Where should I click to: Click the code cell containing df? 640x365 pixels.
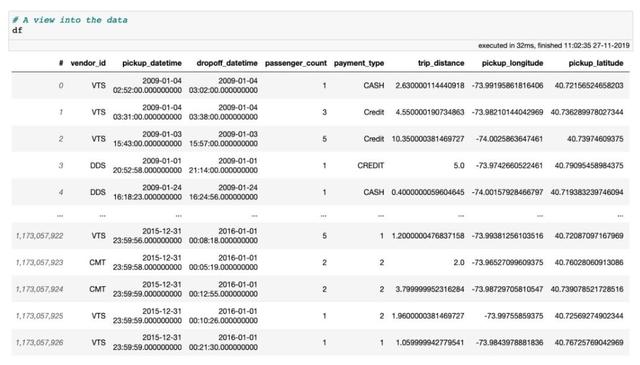[320, 25]
